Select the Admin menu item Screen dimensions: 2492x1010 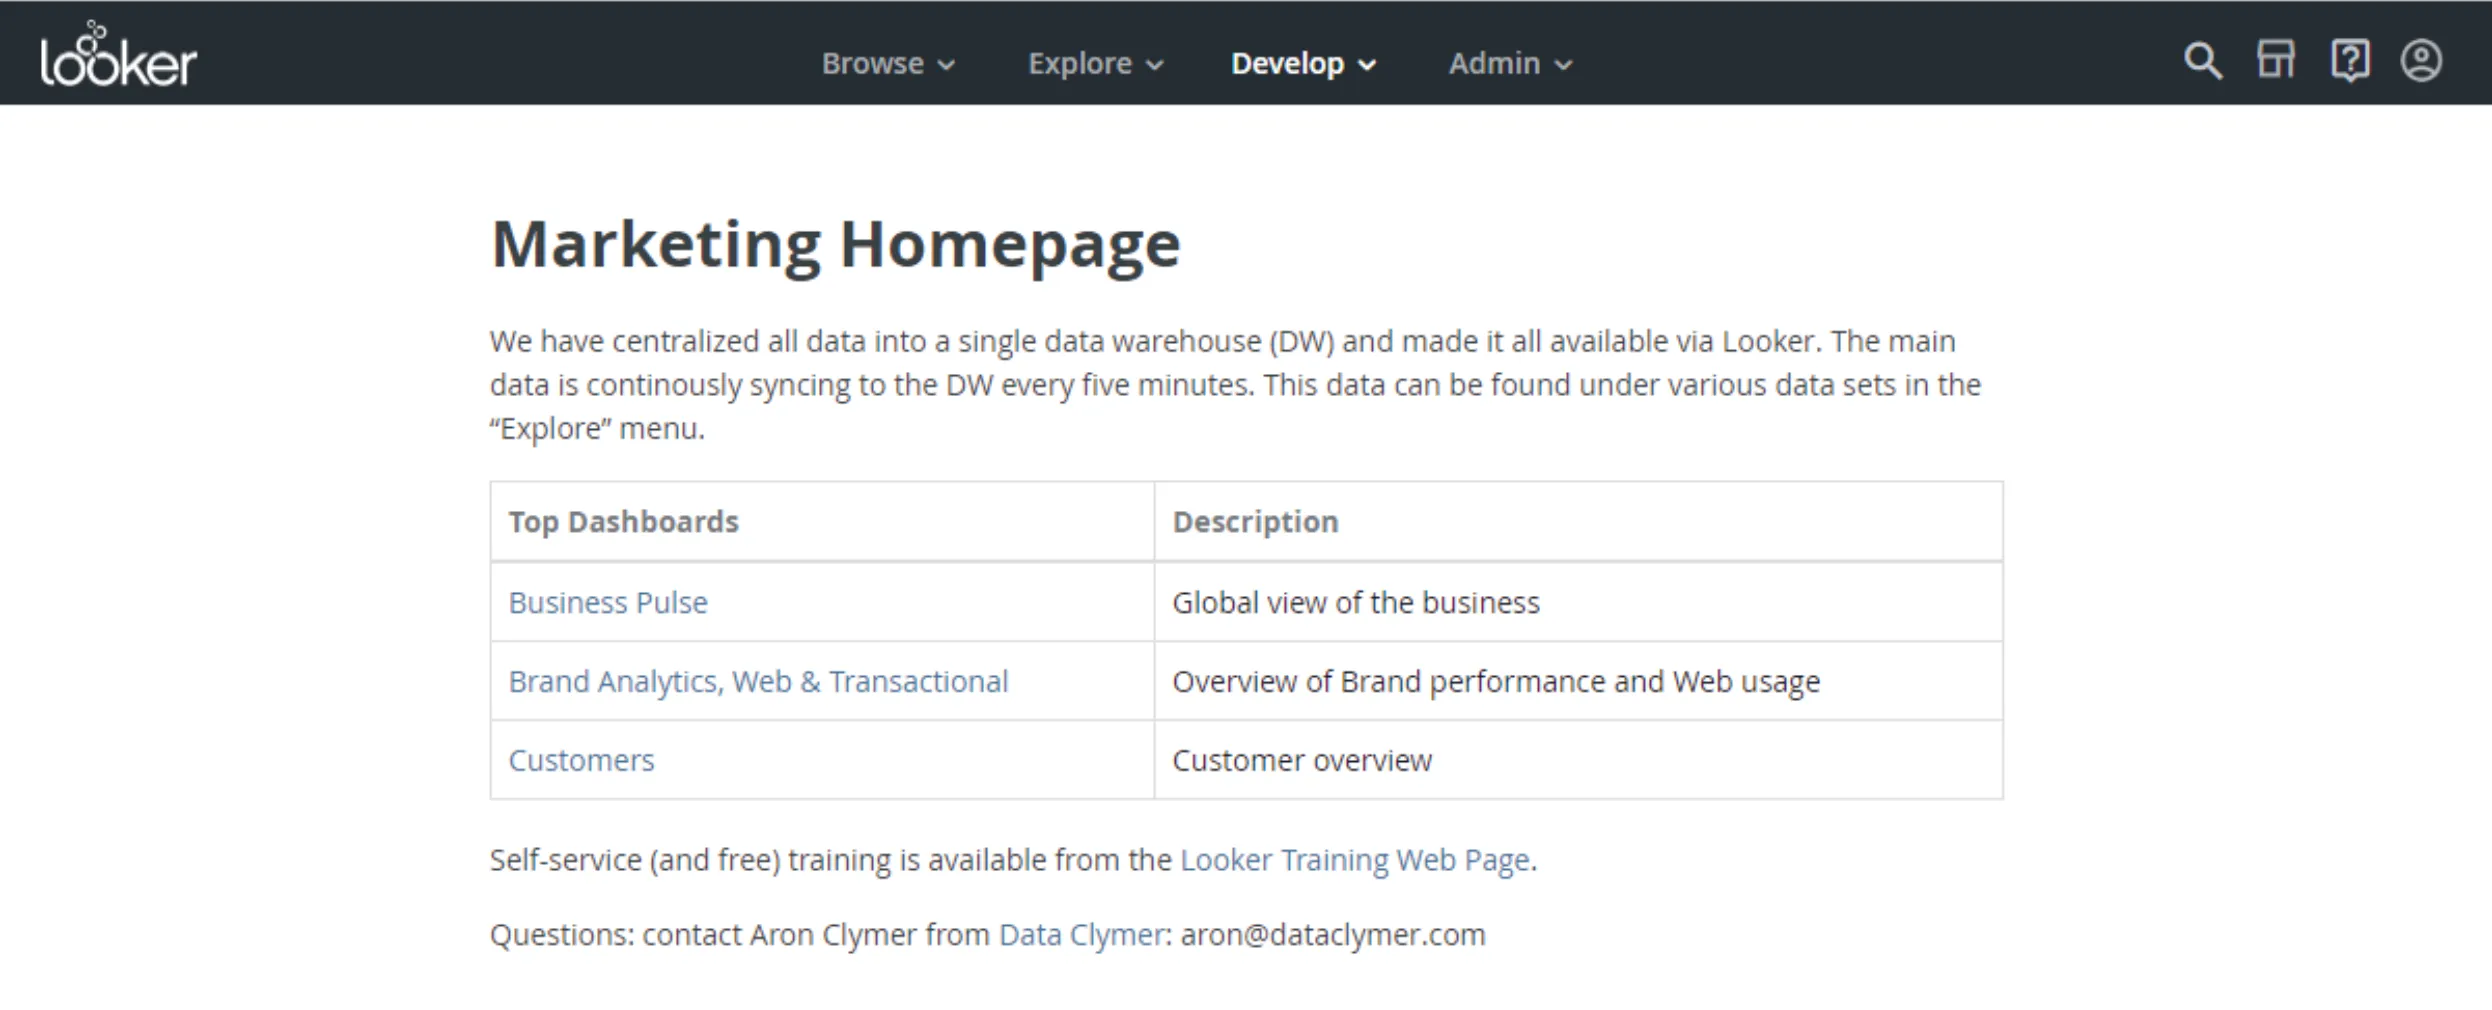coord(1494,63)
